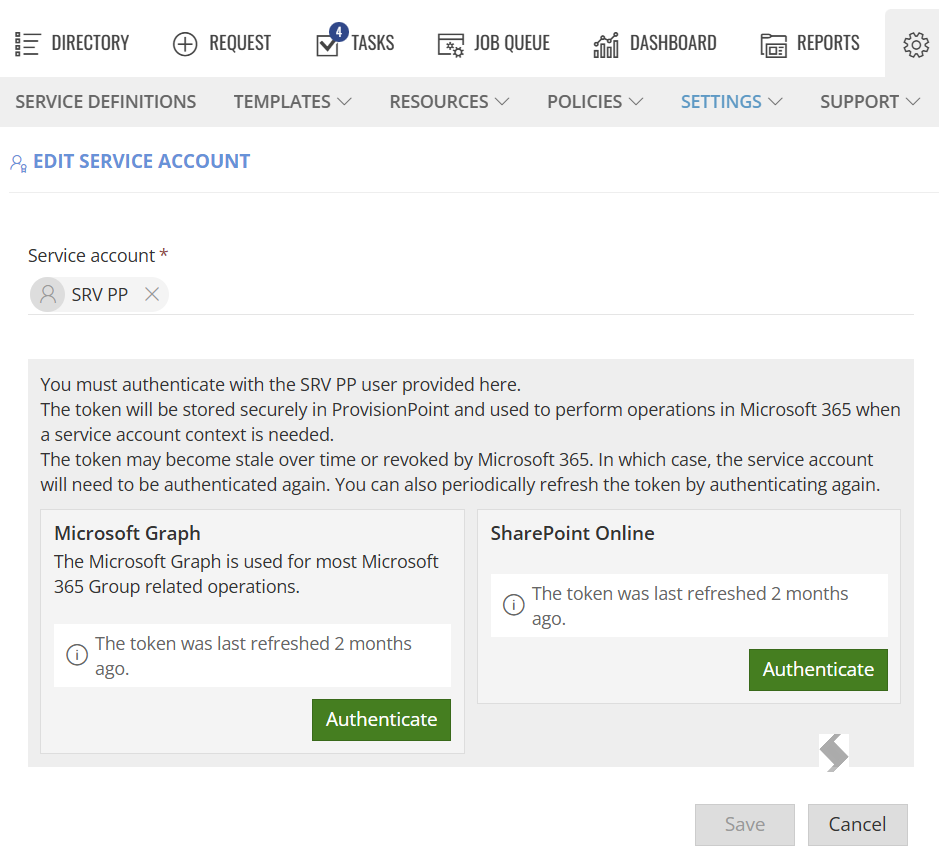Image resolution: width=939 pixels, height=853 pixels.
Task: Click the Dashboard chart icon
Action: [605, 45]
